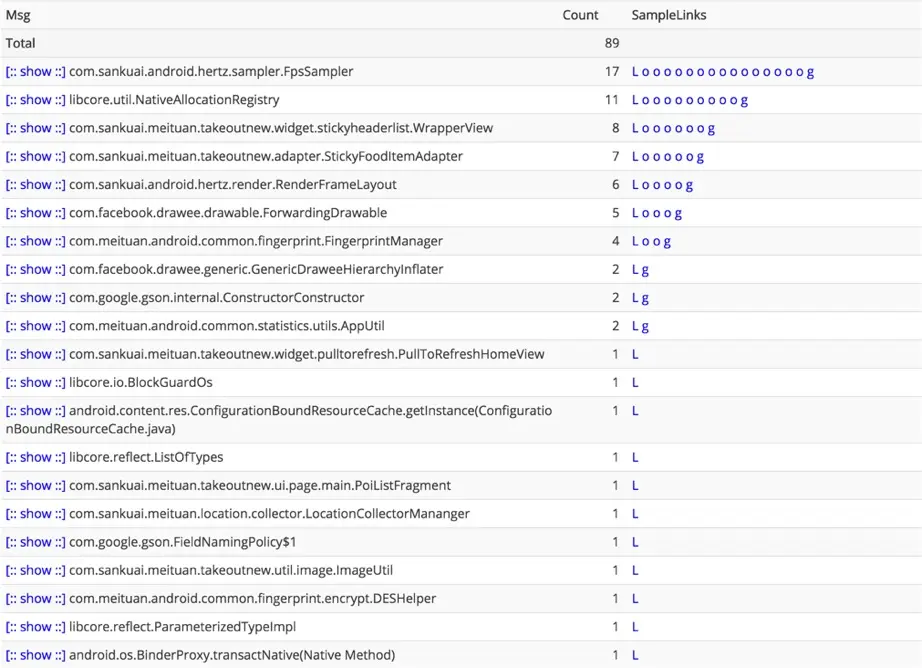Show details for BinderProxy.transactNative row

coord(35,655)
